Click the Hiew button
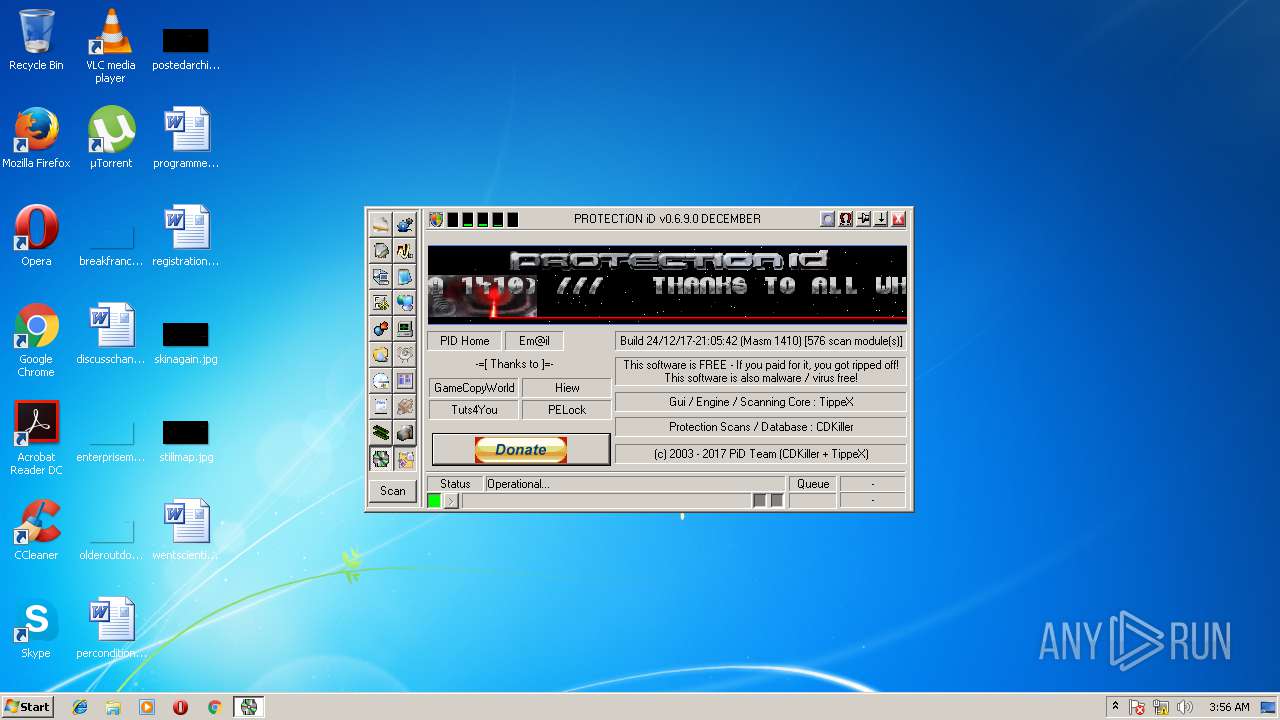1280x720 pixels. click(x=567, y=388)
